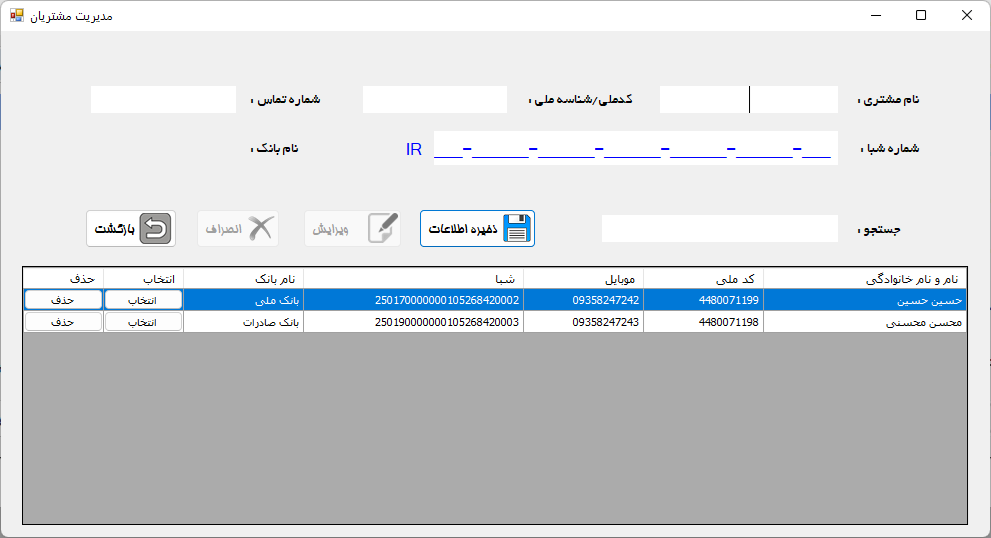Image resolution: width=991 pixels, height=538 pixels.
Task: Click انتخاب button in حسین حسین row
Action: tap(143, 300)
